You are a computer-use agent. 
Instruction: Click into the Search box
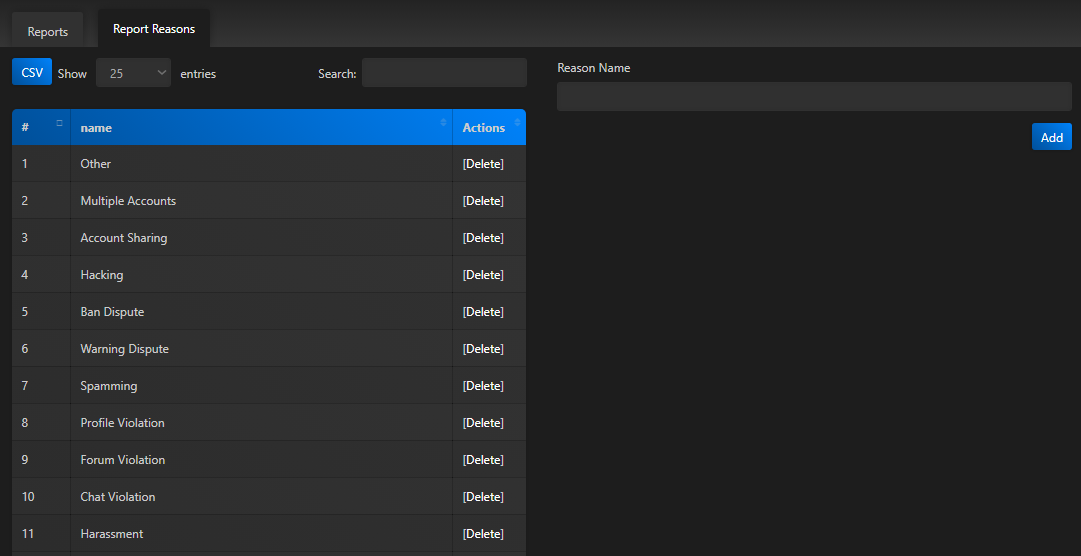443,73
